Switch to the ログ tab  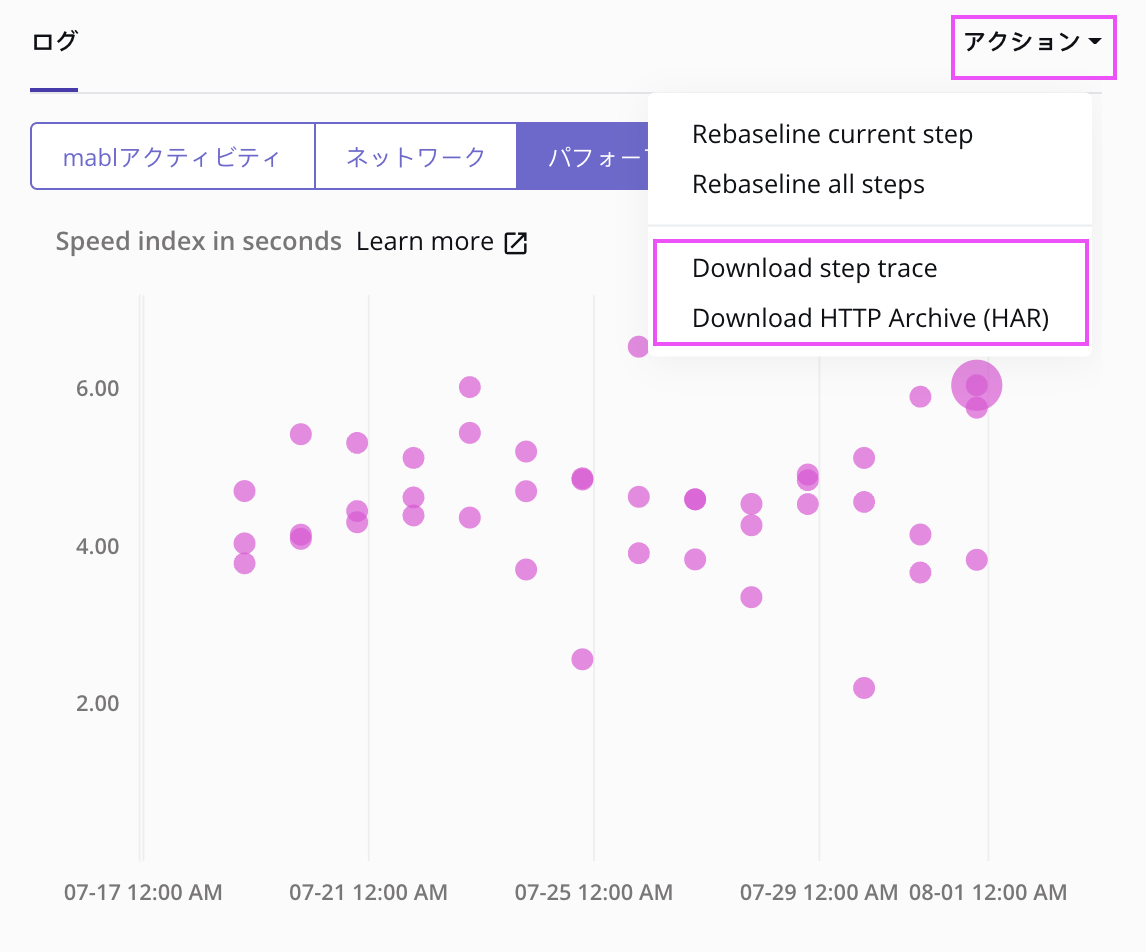click(x=54, y=42)
